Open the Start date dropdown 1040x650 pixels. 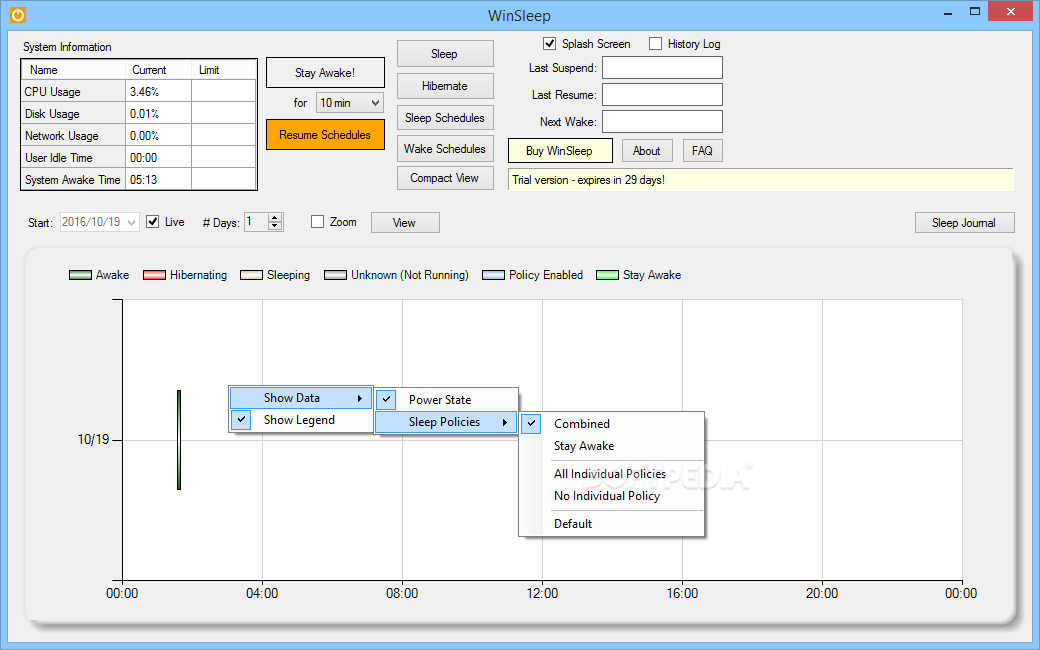tap(132, 222)
